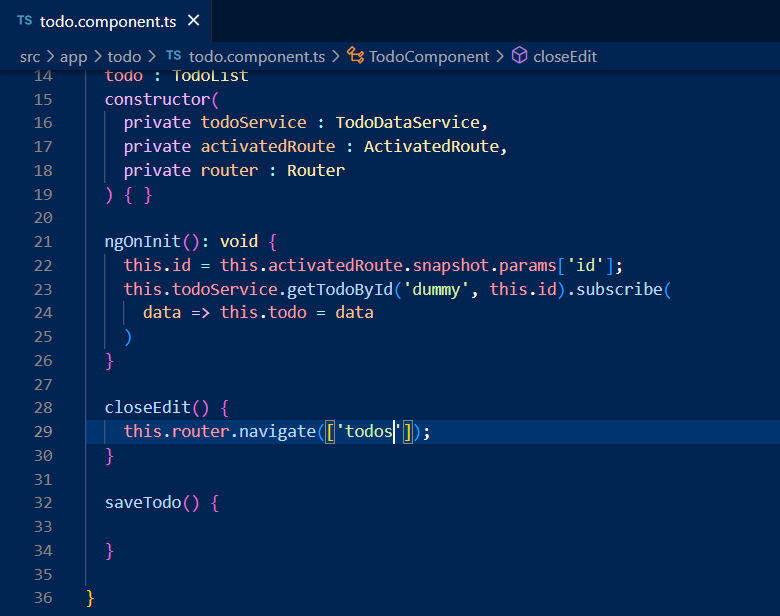
Task: Expand breadcrumb chevron after app
Action: point(98,57)
